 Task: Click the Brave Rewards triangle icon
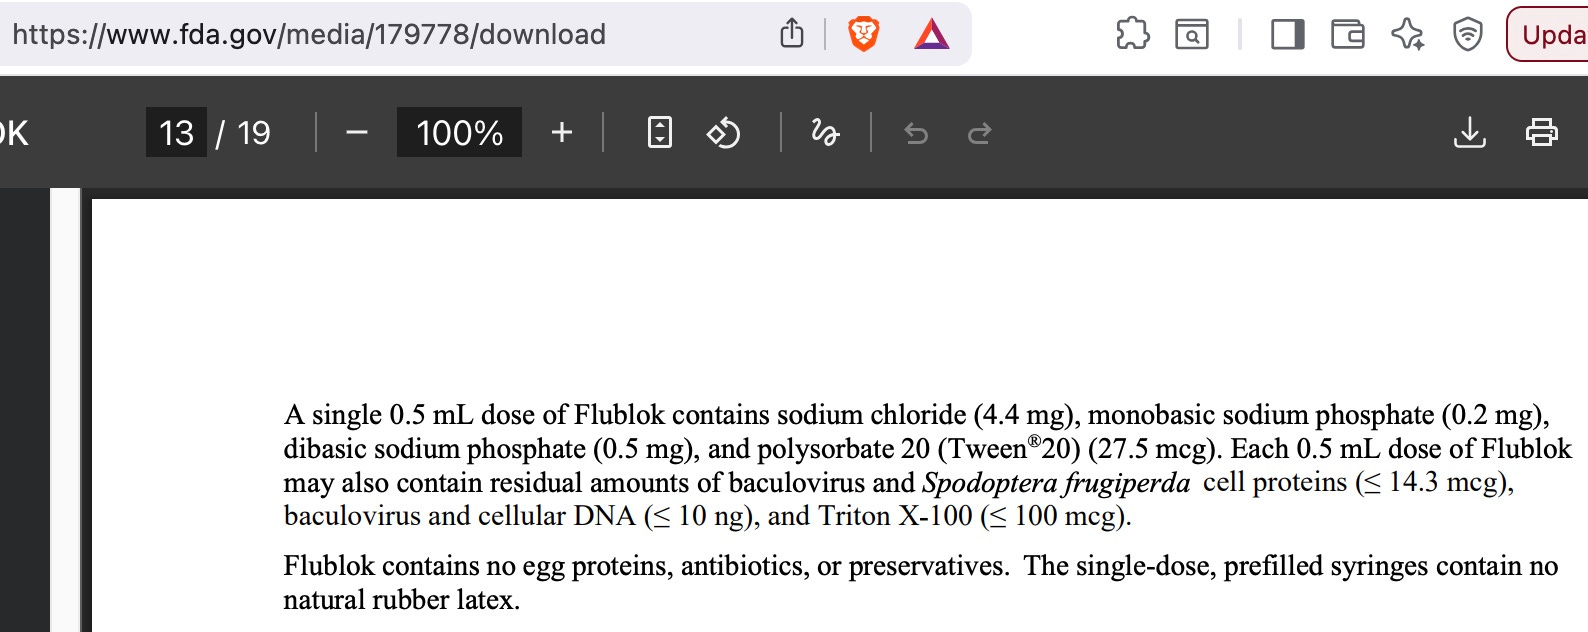931,34
